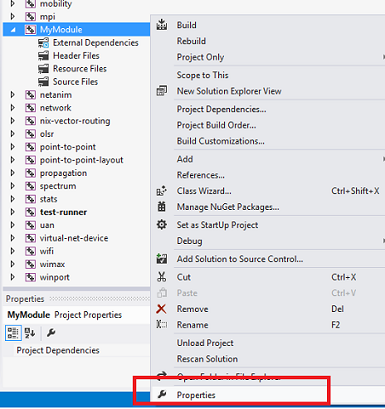Click the Manage NuGet Packages icon

pyautogui.click(x=162, y=207)
